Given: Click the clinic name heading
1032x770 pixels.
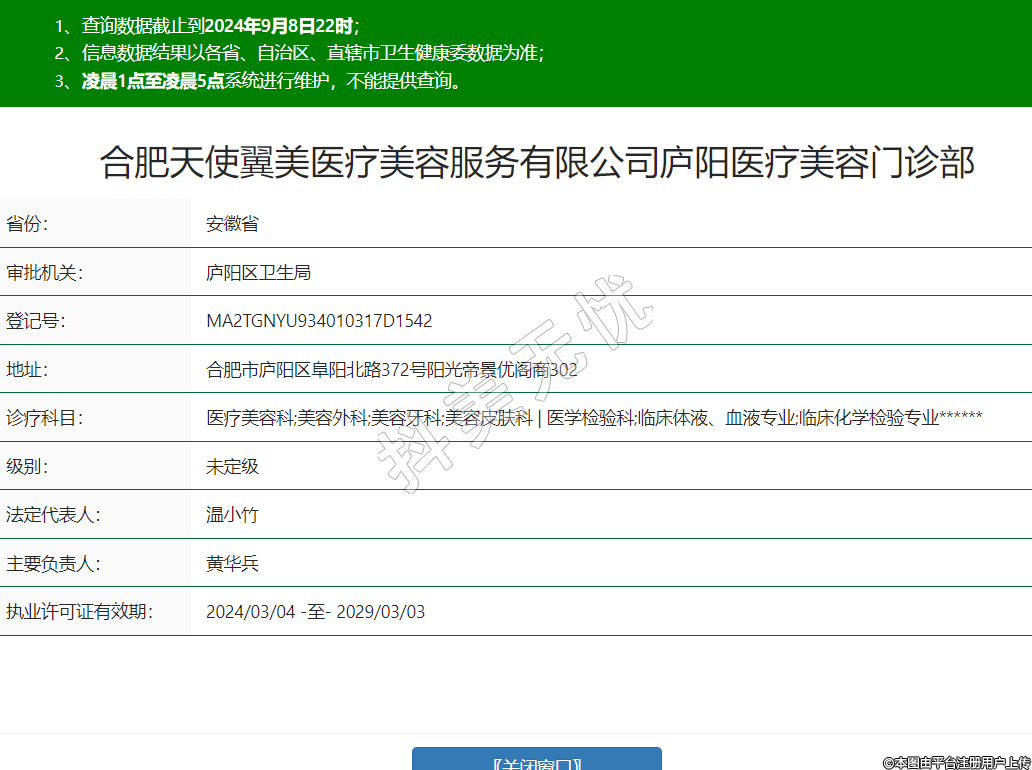Looking at the screenshot, I should [x=537, y=162].
